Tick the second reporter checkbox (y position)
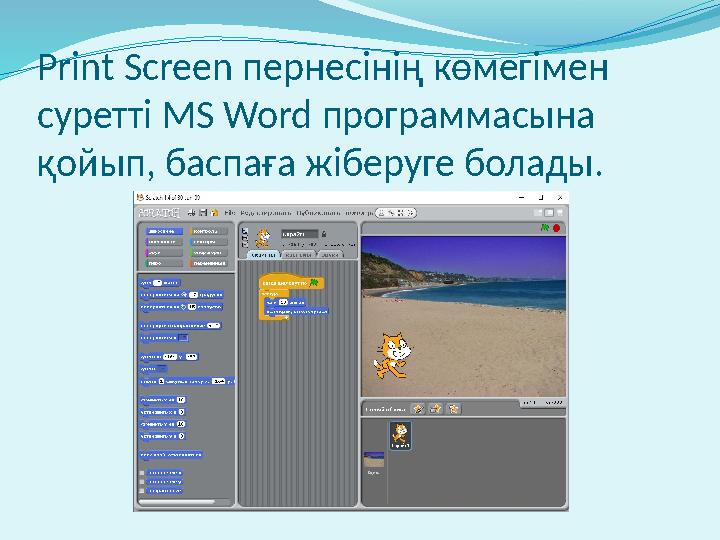Image resolution: width=720 pixels, height=540 pixels. (142, 482)
